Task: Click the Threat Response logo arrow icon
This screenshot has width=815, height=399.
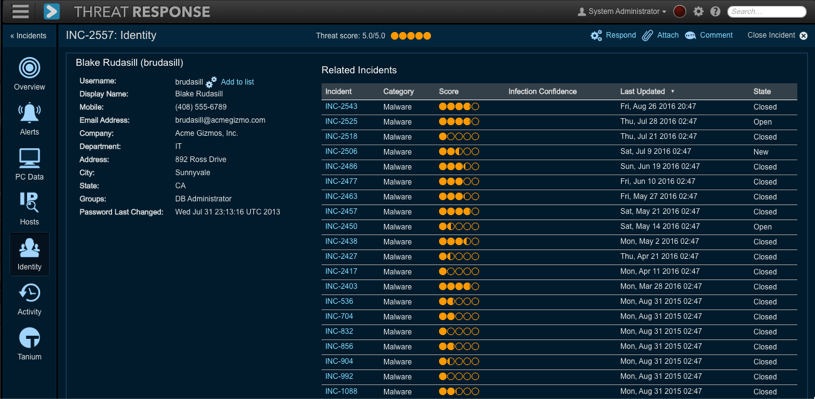Action: click(x=51, y=11)
